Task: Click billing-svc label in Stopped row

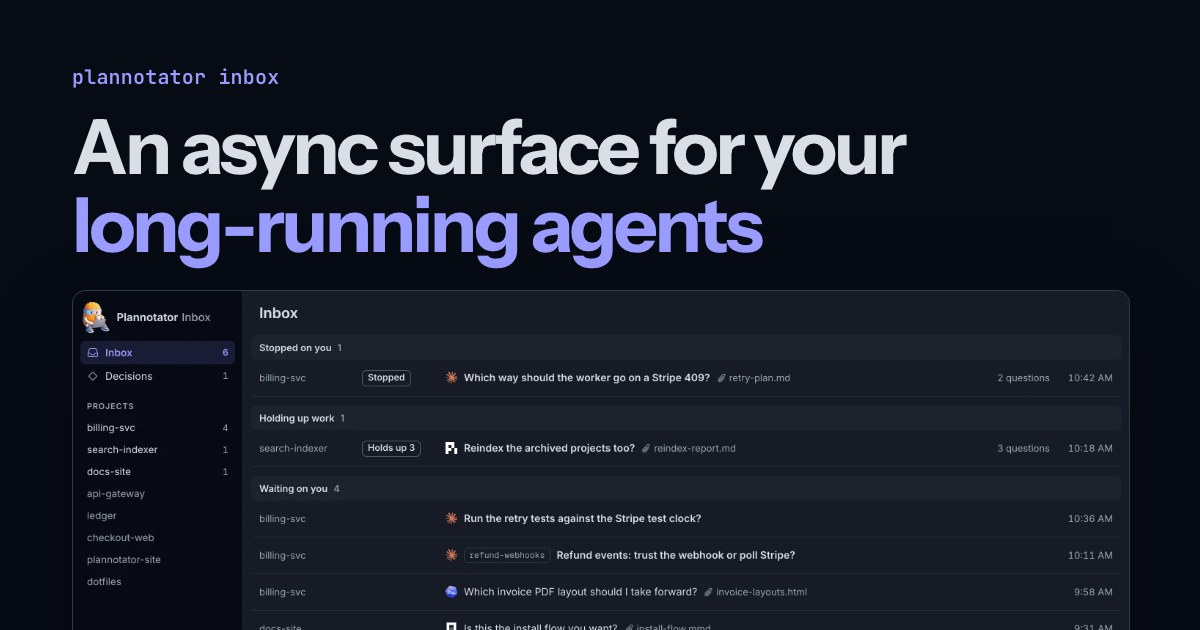Action: 282,378
